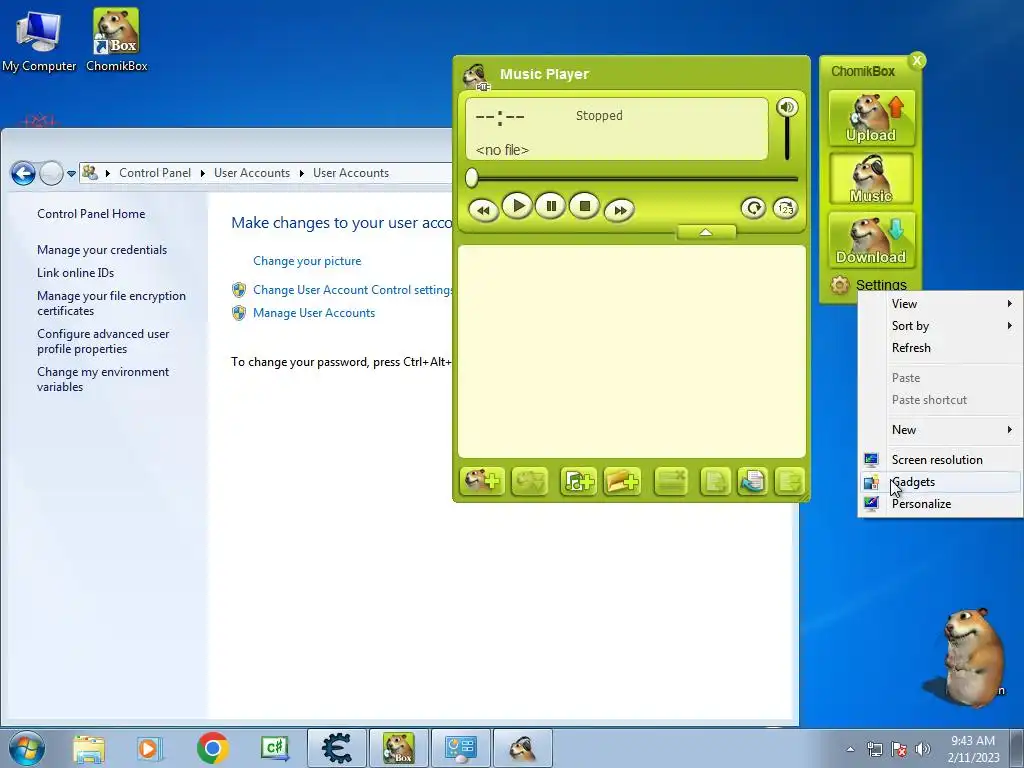
Task: Add music file to playlist
Action: click(x=578, y=481)
